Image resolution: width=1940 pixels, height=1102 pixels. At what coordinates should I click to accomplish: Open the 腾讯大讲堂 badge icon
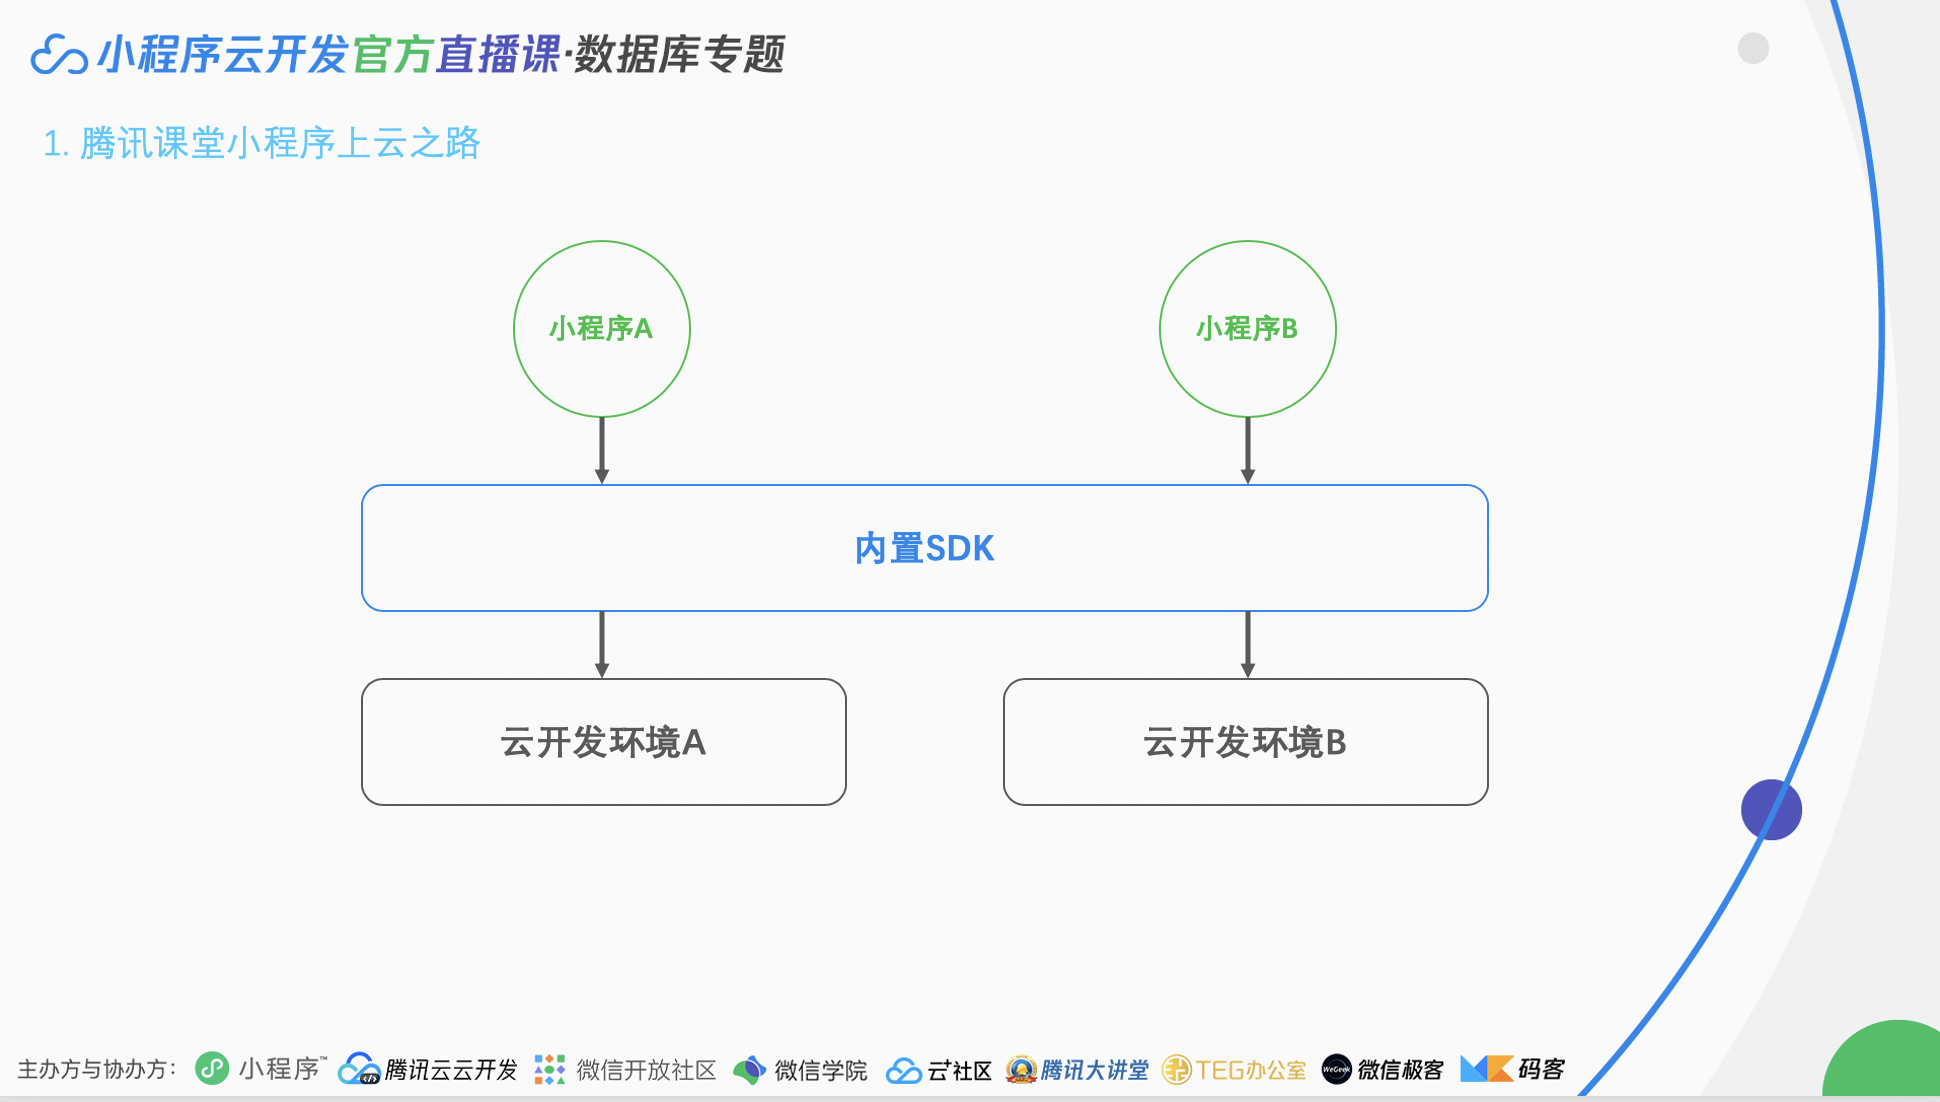click(1022, 1069)
